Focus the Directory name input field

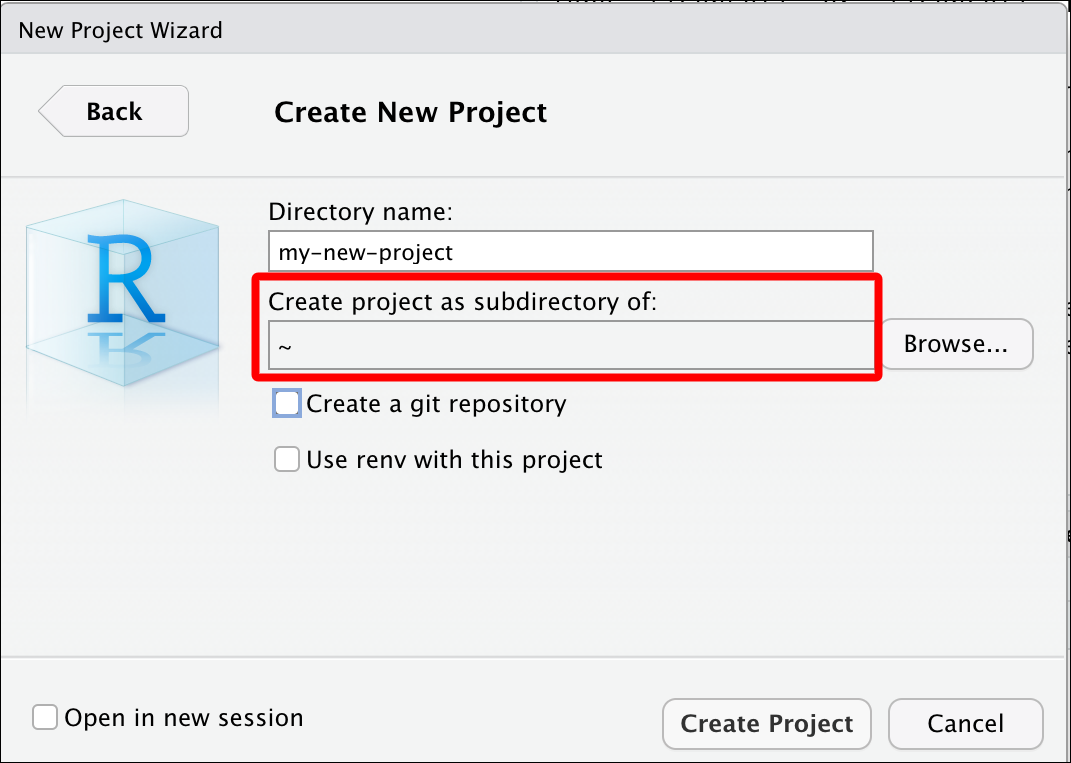coord(570,251)
